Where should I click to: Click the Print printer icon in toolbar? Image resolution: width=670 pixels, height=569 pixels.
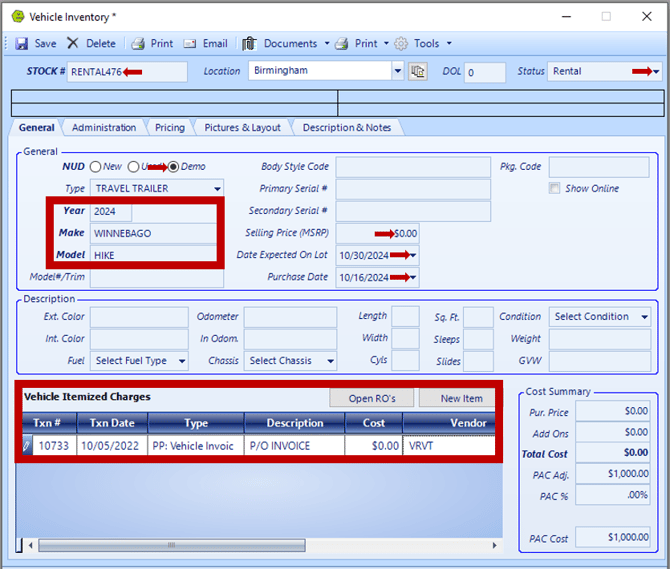[139, 44]
